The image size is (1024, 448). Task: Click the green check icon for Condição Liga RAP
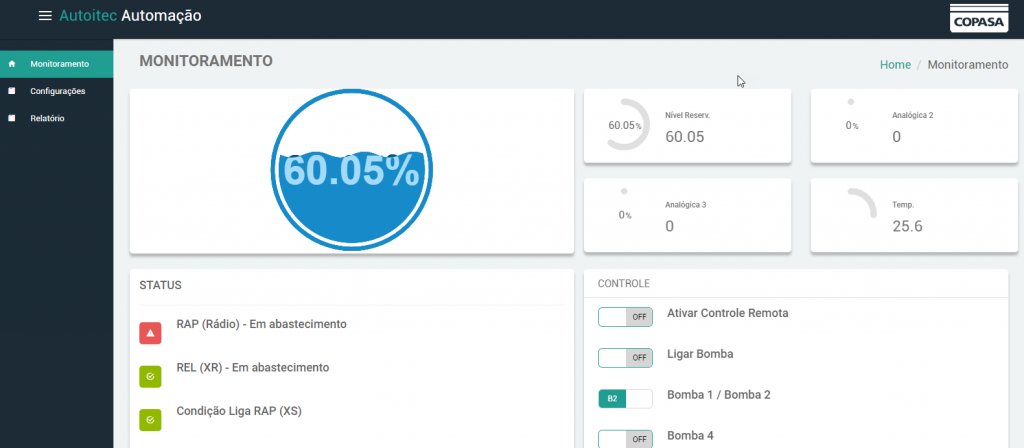coord(150,420)
